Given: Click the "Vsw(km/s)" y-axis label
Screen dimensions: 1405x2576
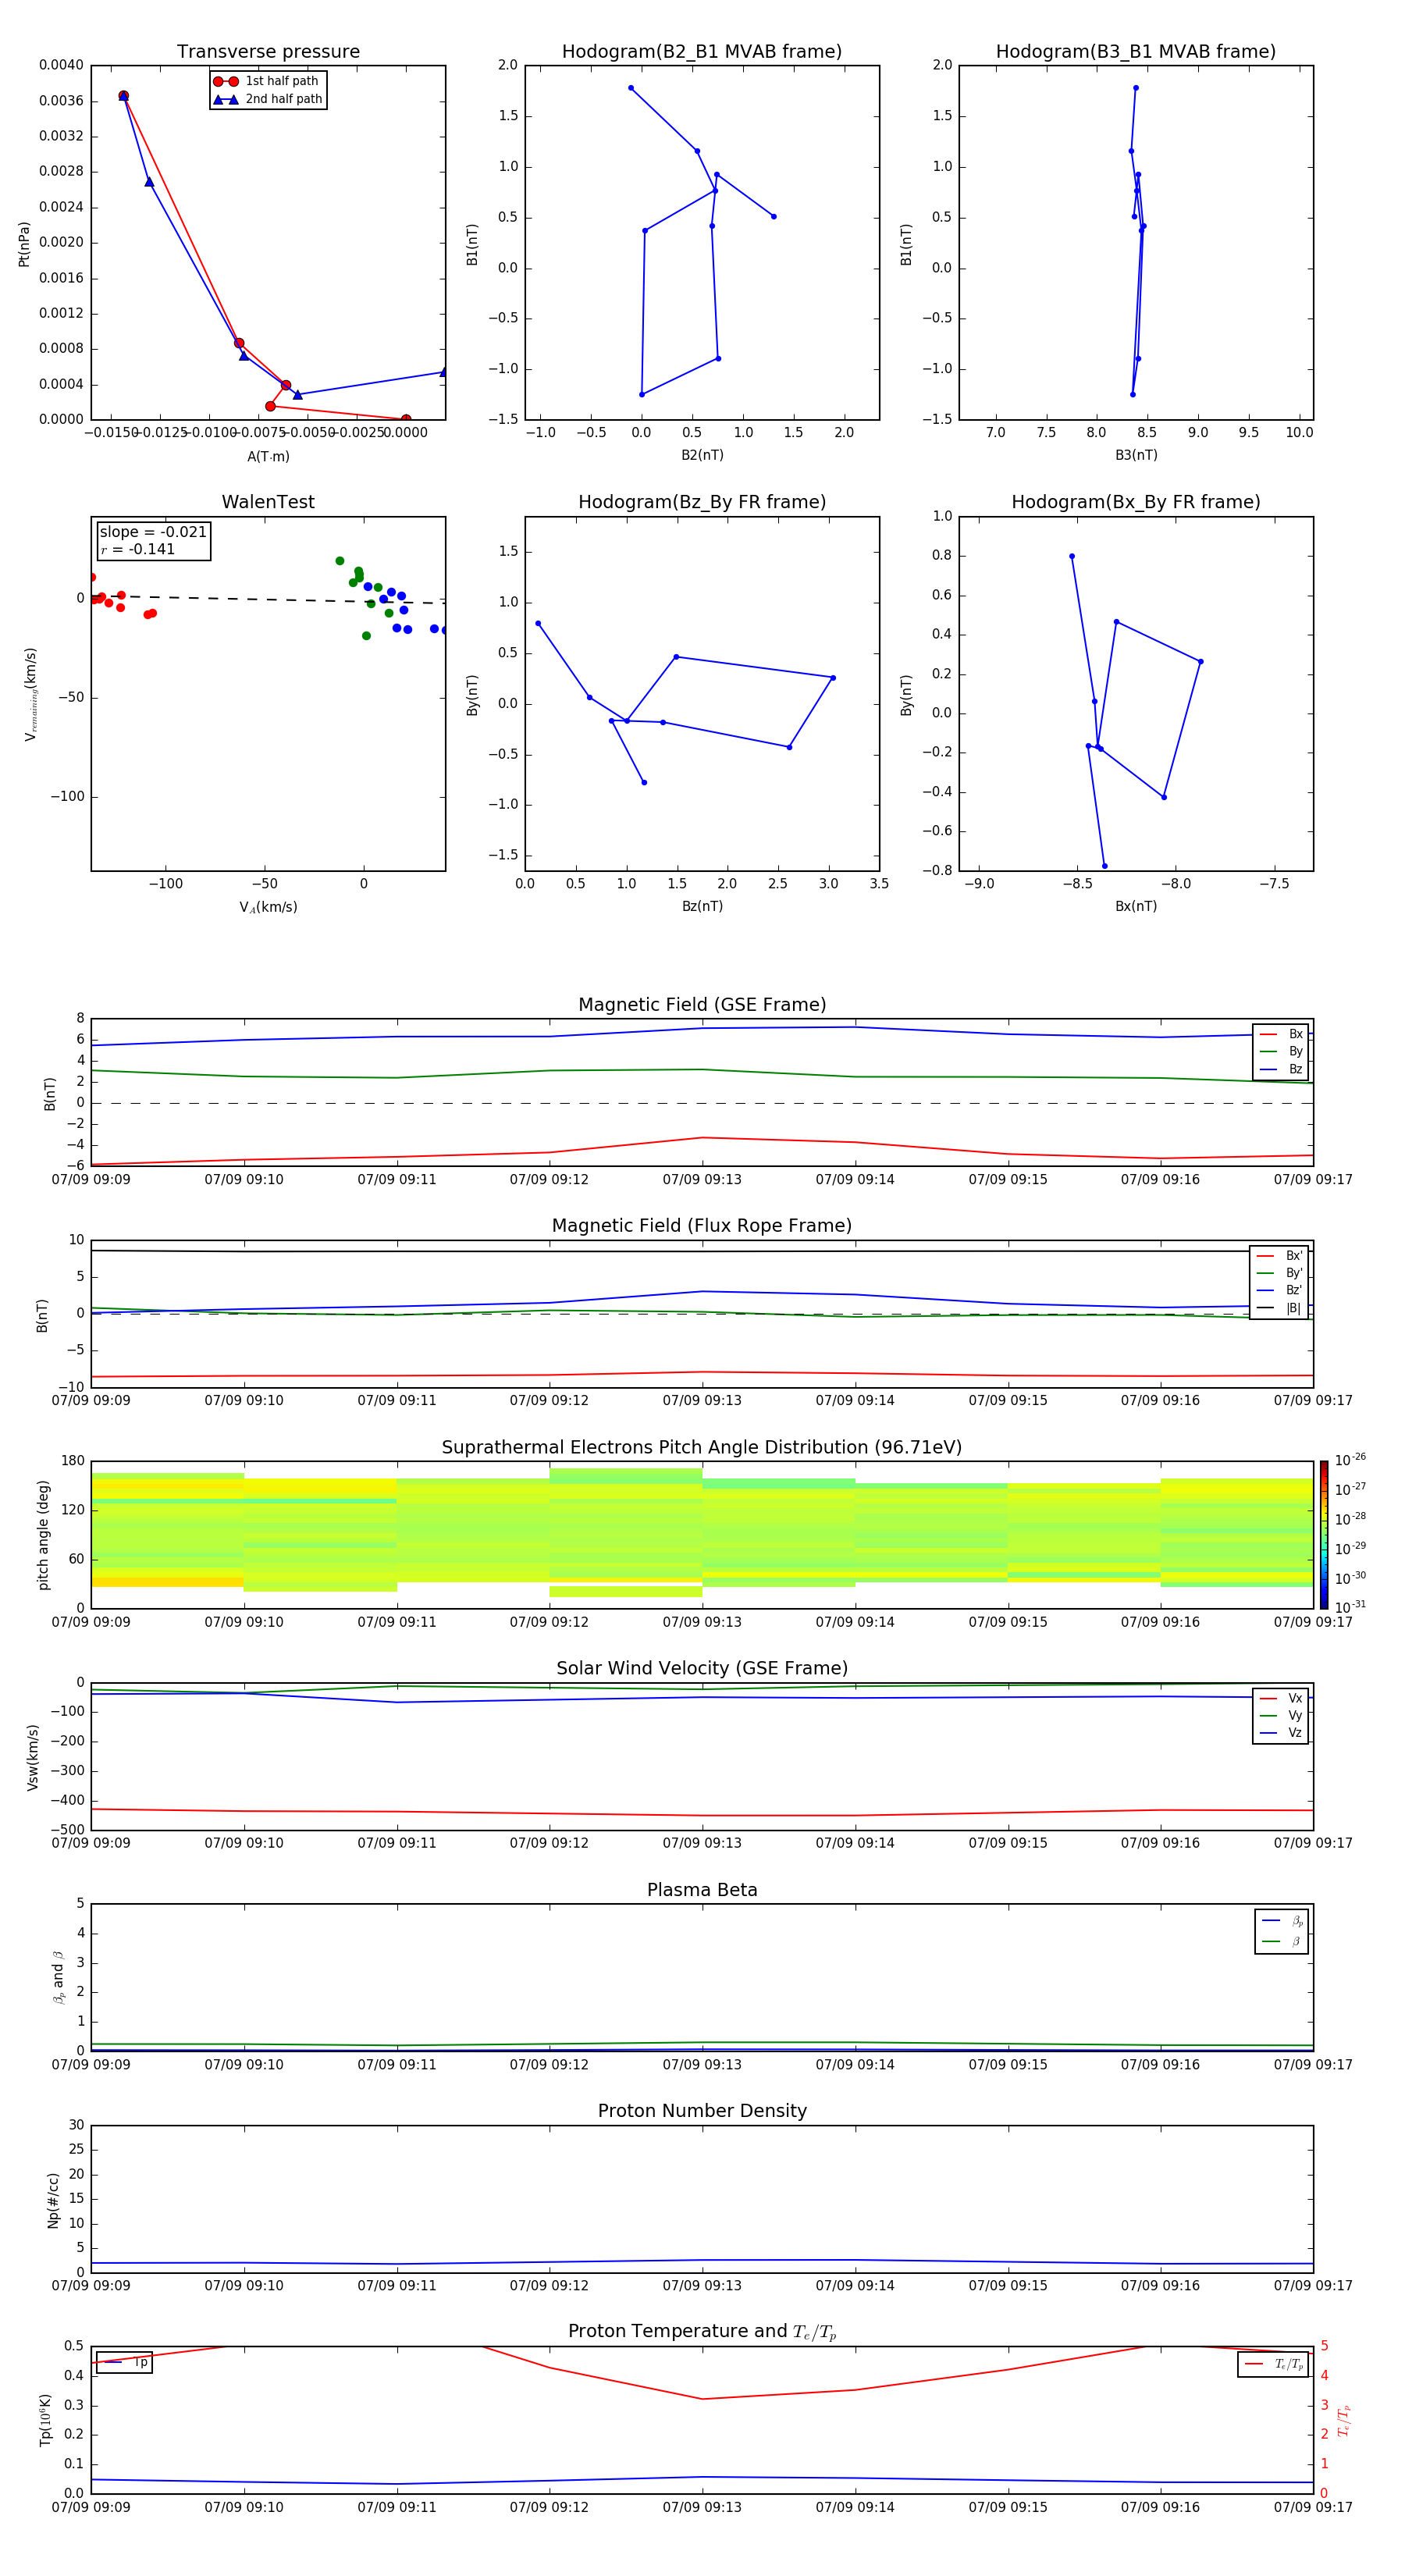Looking at the screenshot, I should [x=32, y=1757].
